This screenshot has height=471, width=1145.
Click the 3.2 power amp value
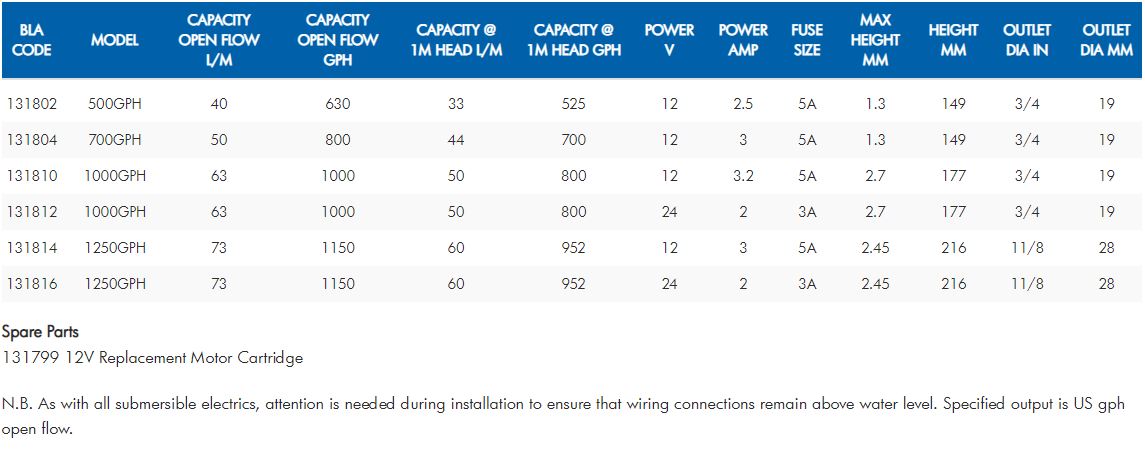point(743,176)
